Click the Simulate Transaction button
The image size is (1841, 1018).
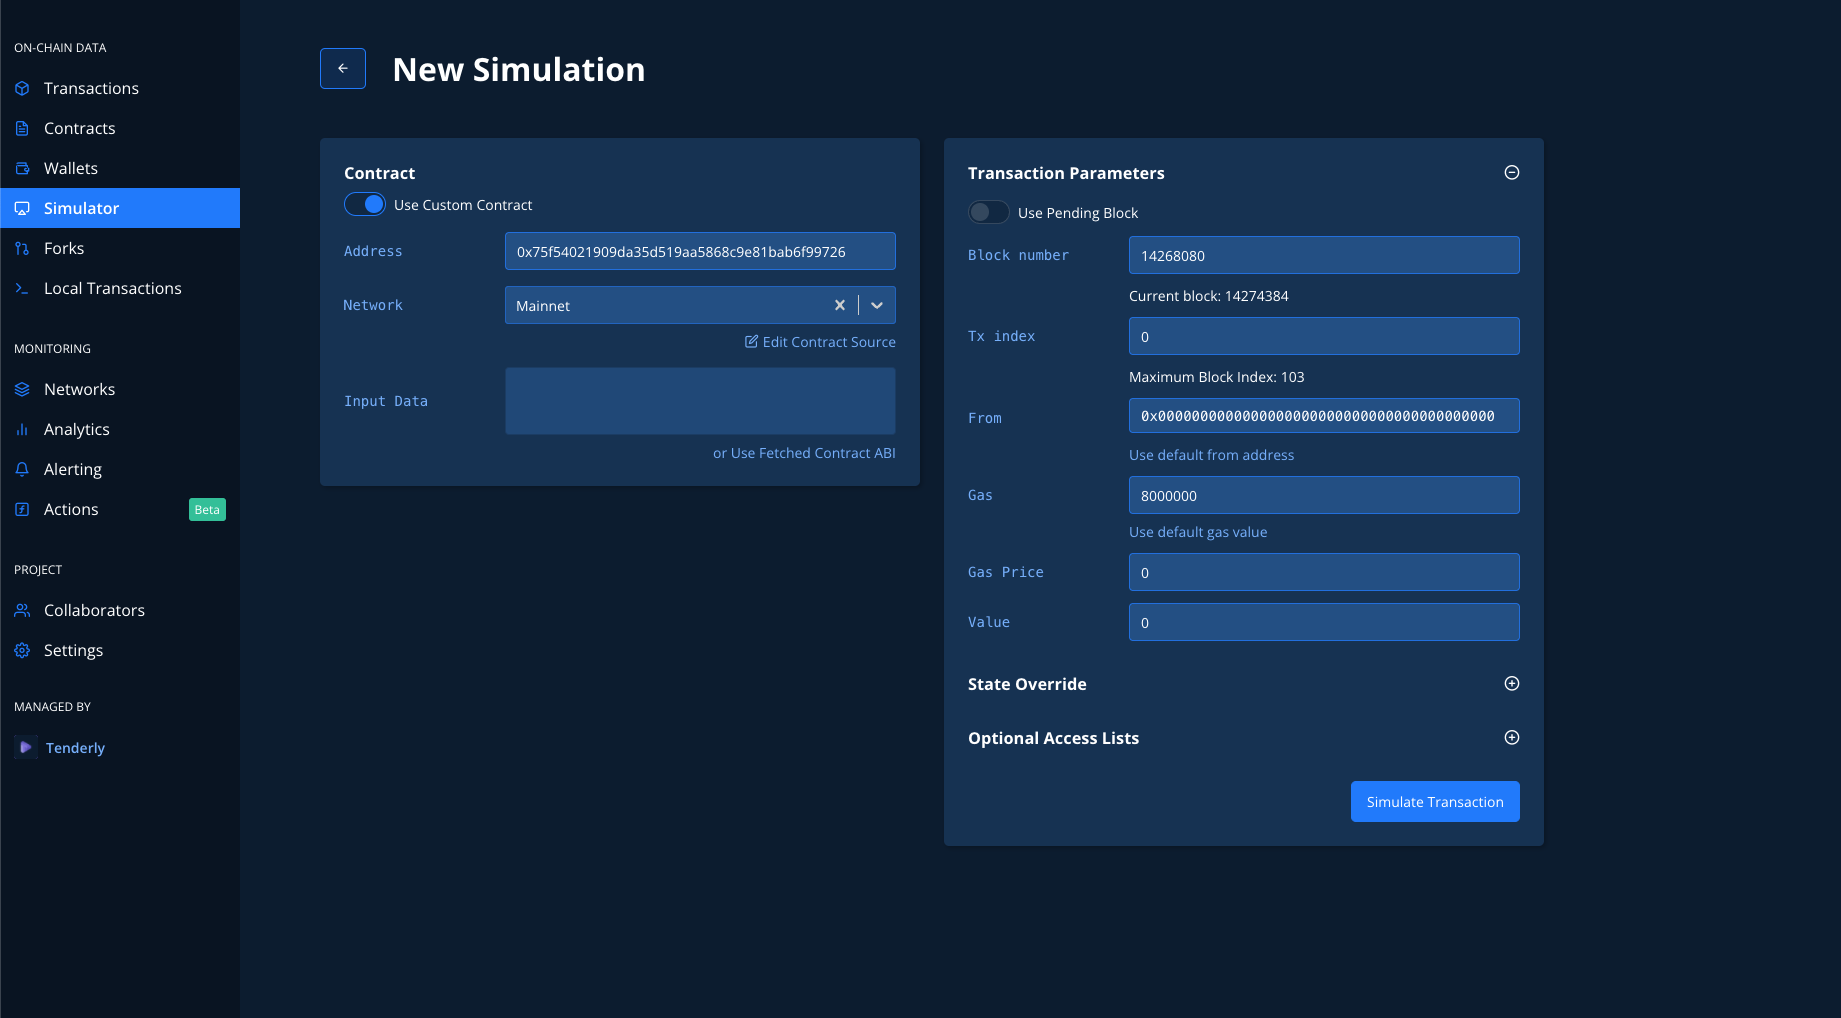1435,802
